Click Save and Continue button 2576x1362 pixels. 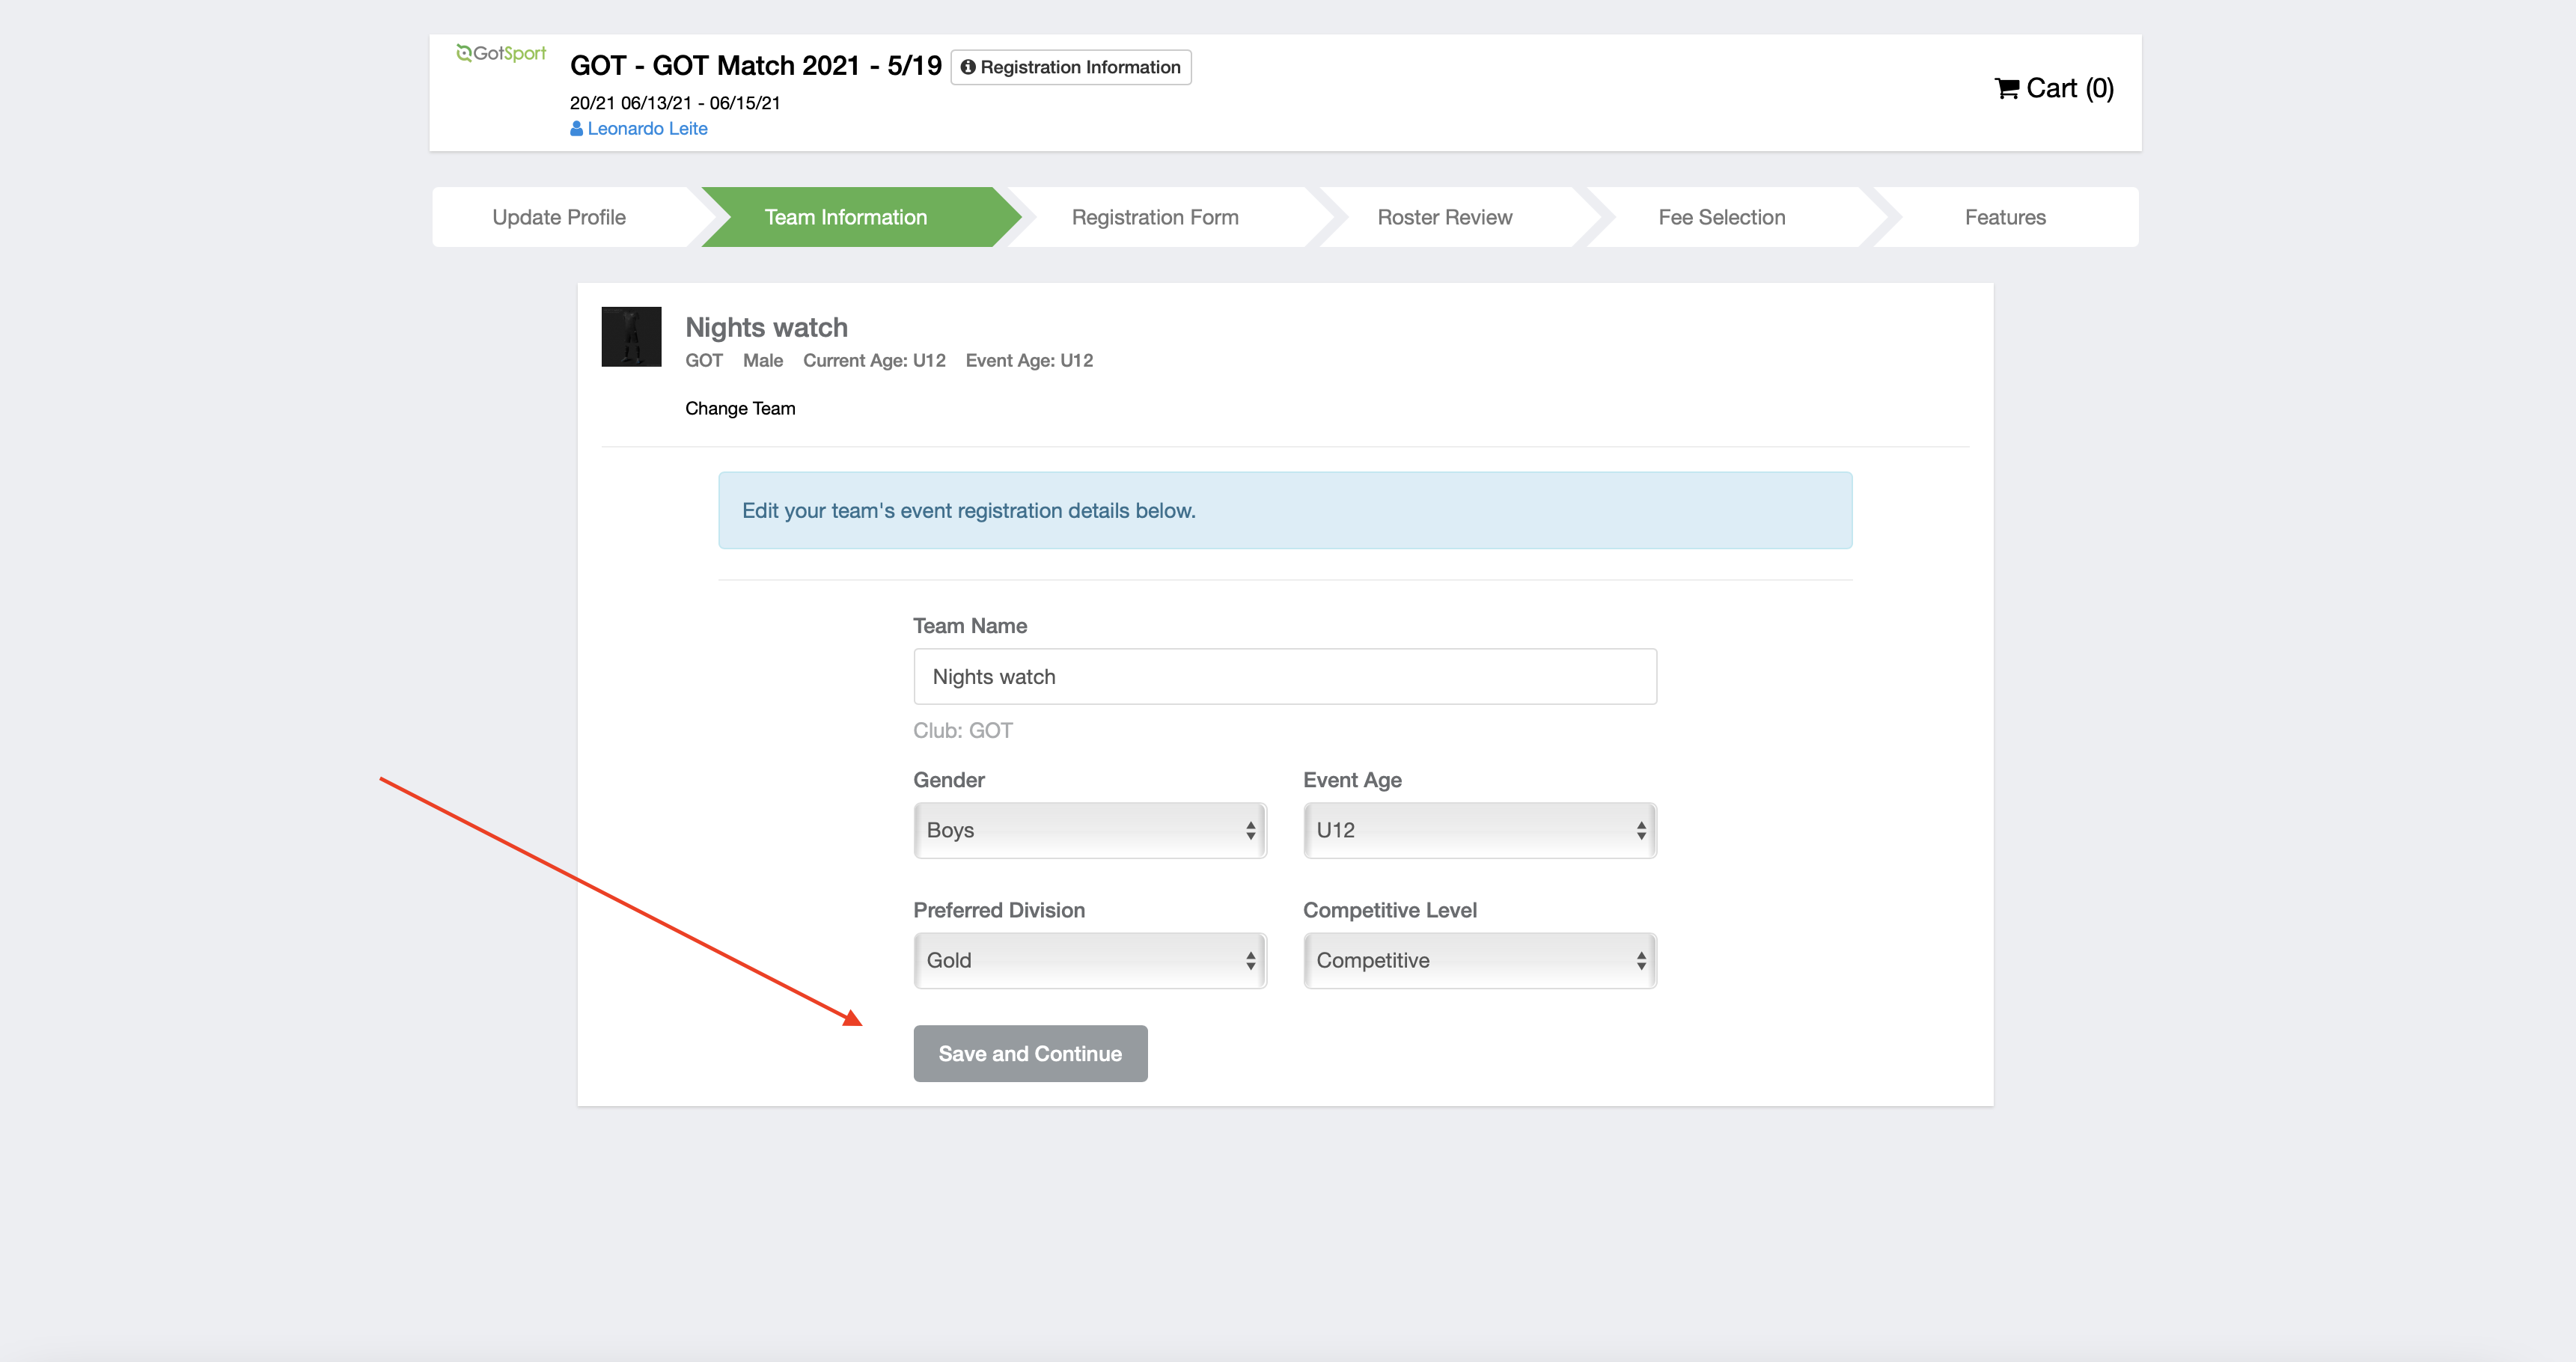[x=1030, y=1053]
